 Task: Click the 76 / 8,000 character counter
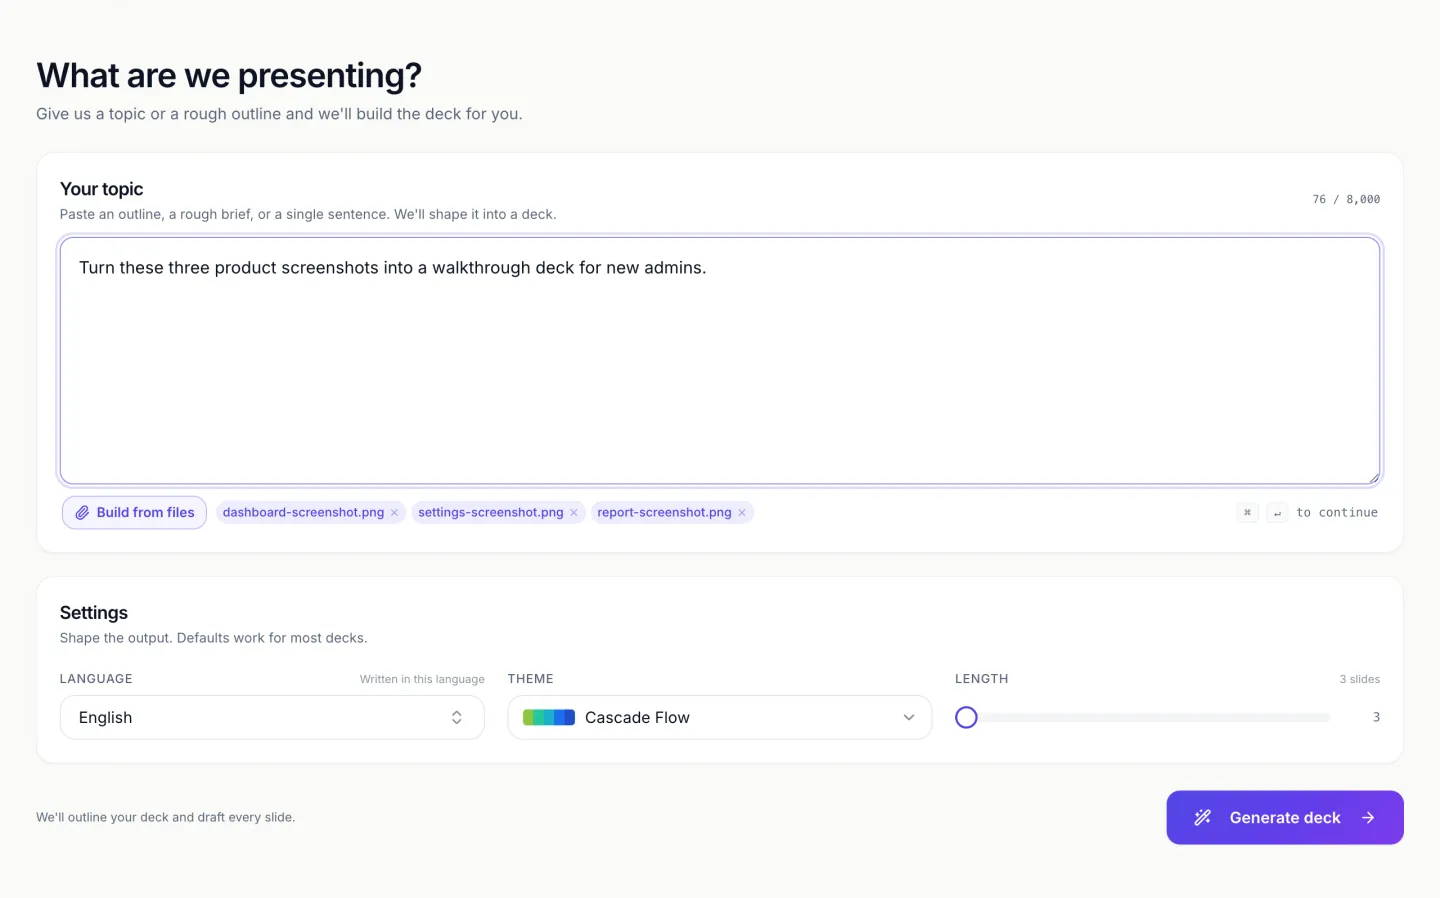tap(1346, 199)
